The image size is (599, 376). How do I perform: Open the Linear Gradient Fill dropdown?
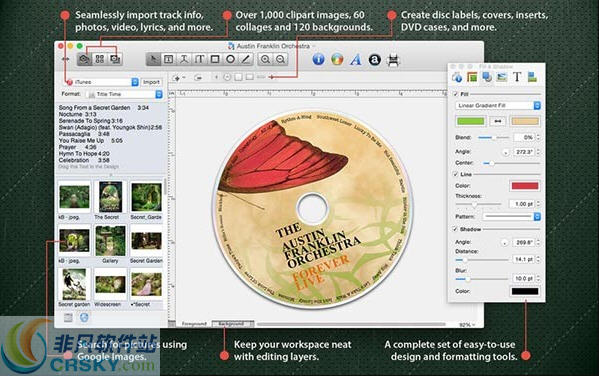point(498,105)
